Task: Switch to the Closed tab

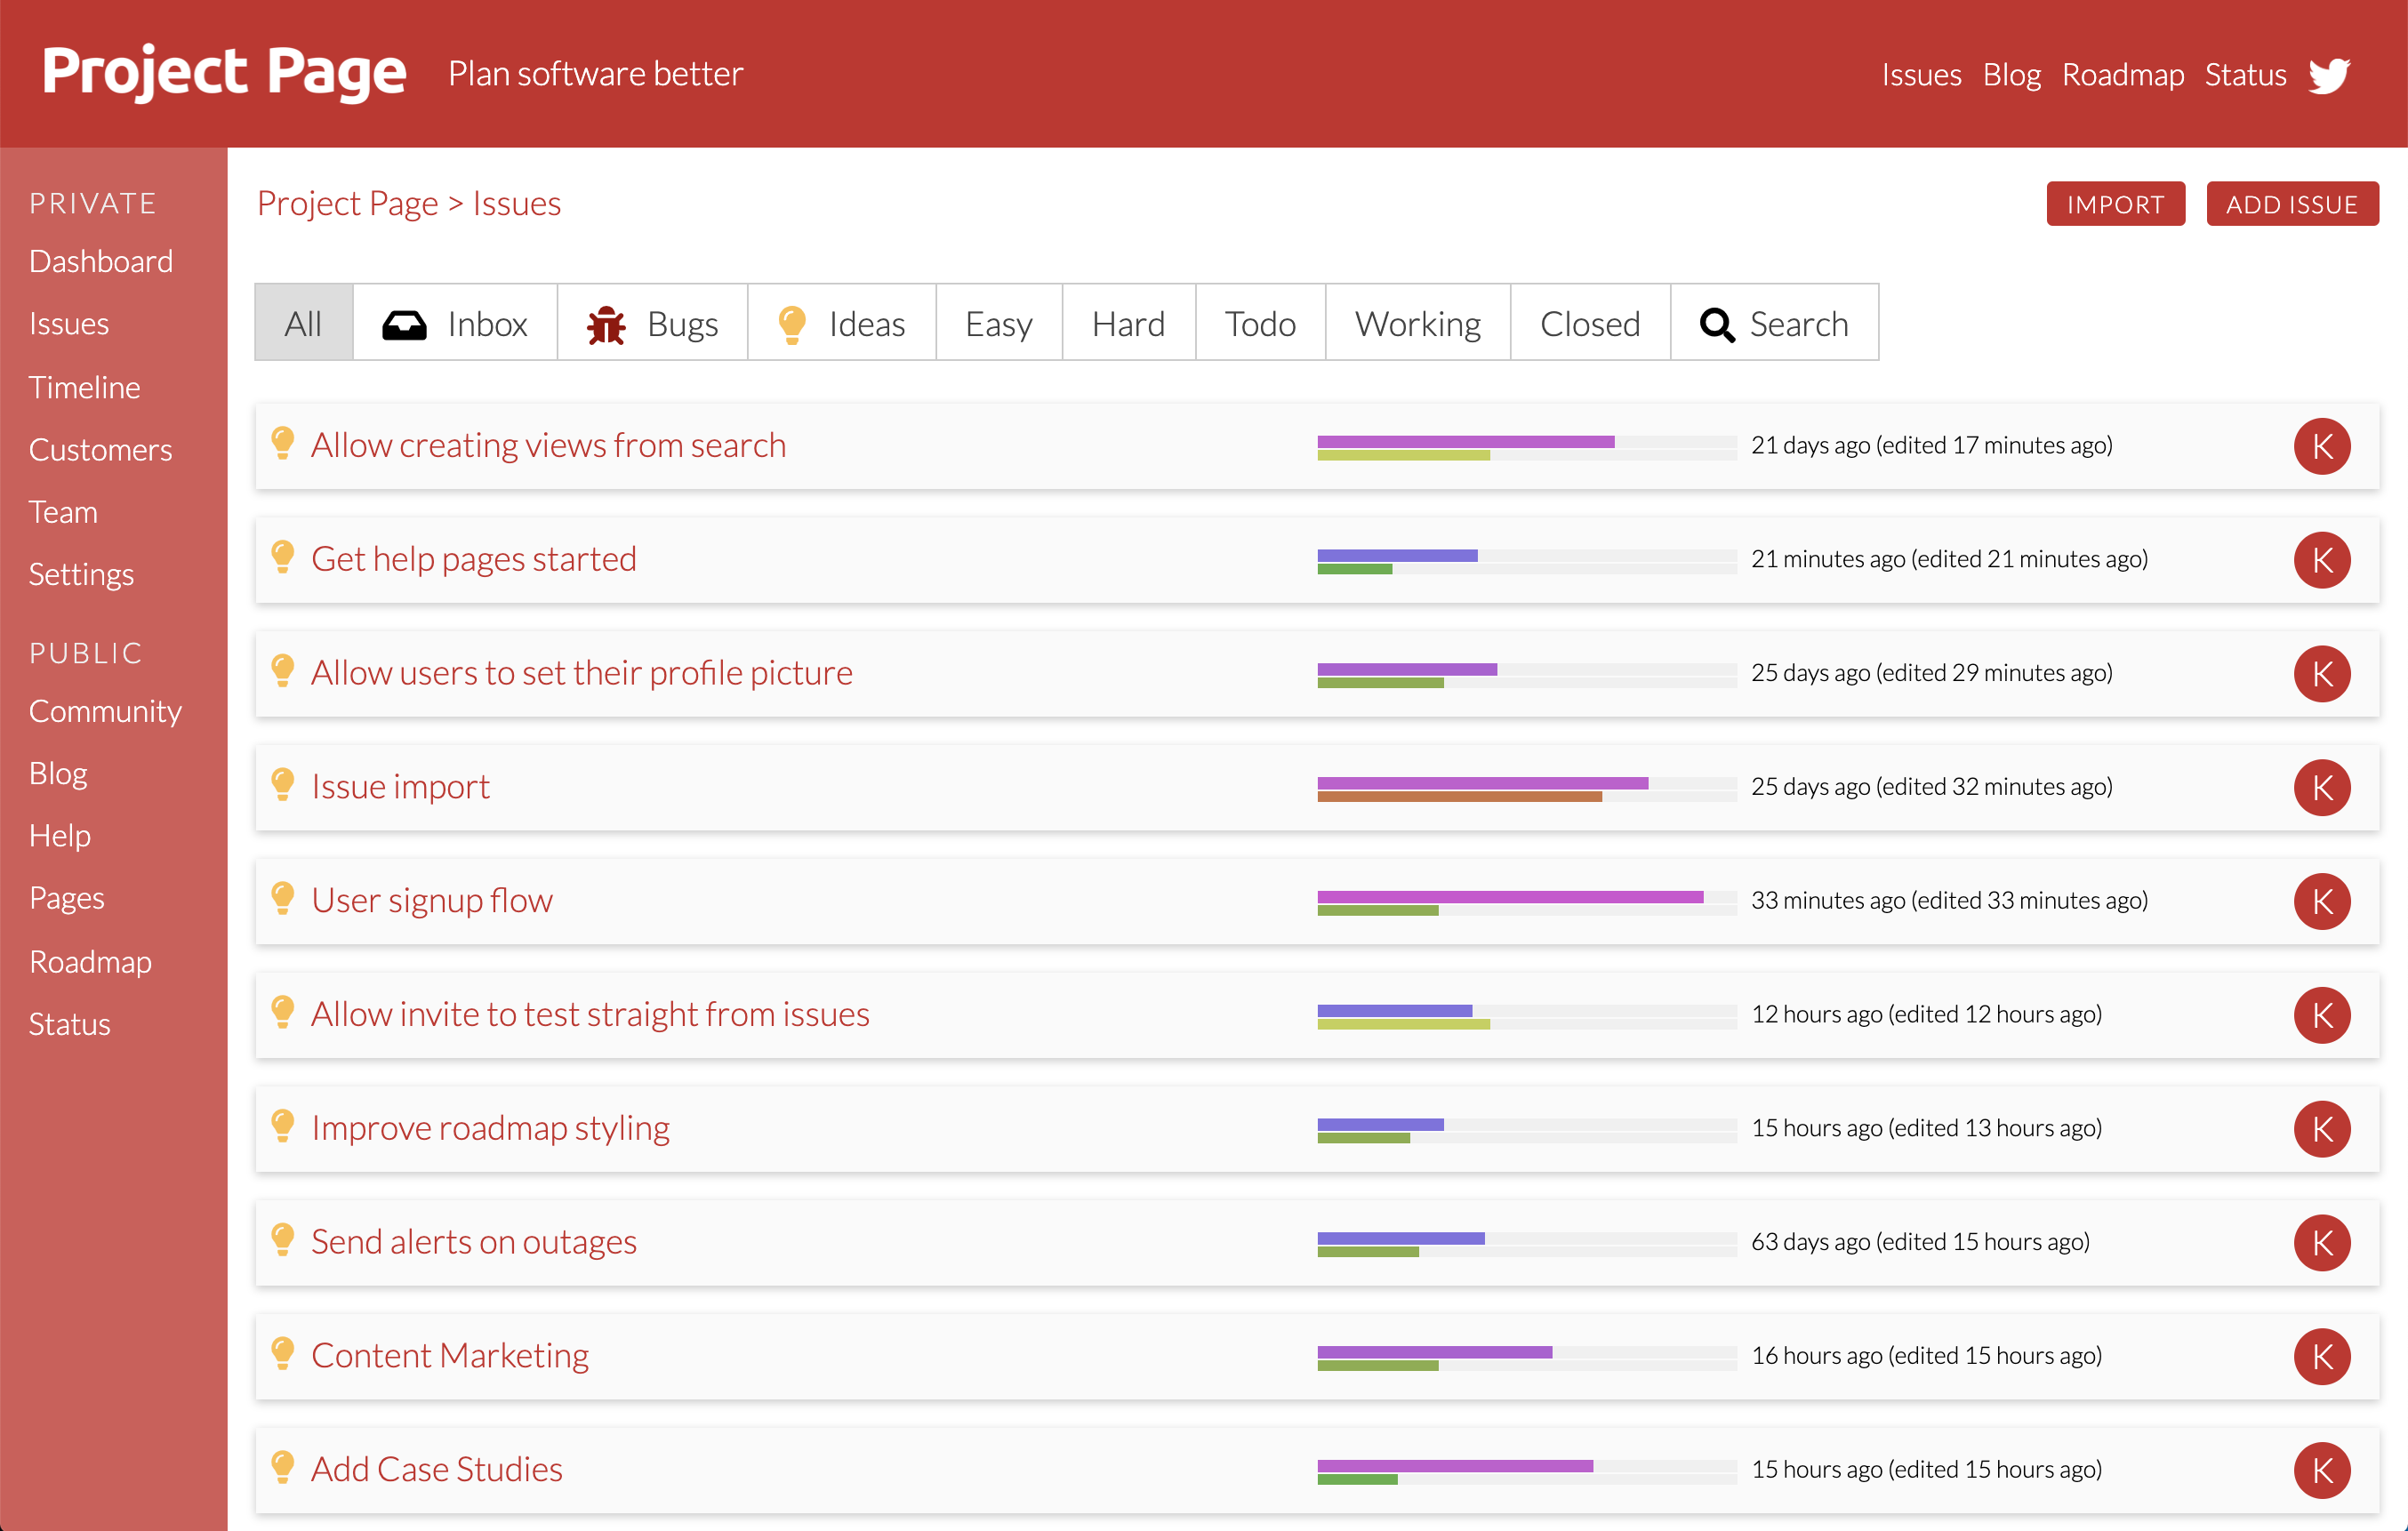Action: tap(1590, 323)
